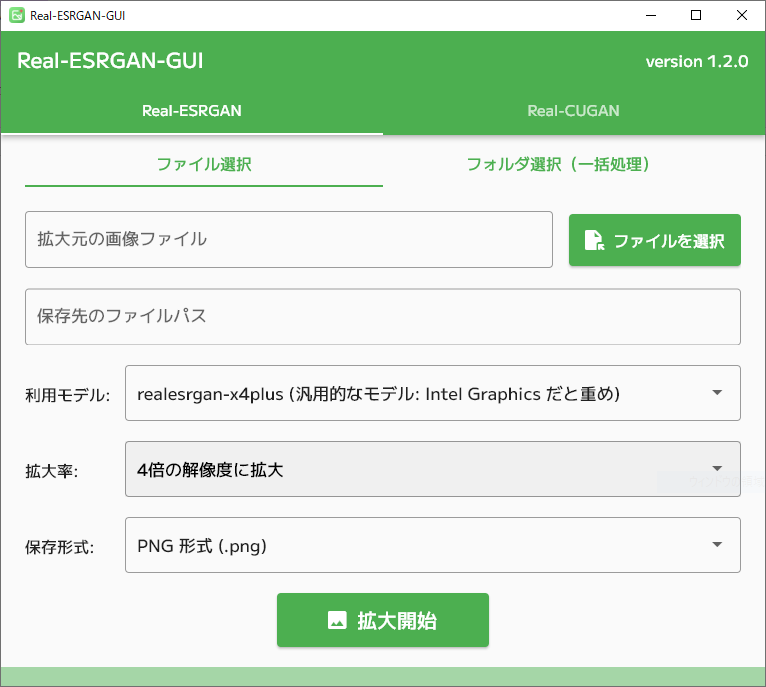Expand the 利用モデル dropdown arrow
Image resolution: width=766 pixels, height=687 pixels.
(717, 392)
